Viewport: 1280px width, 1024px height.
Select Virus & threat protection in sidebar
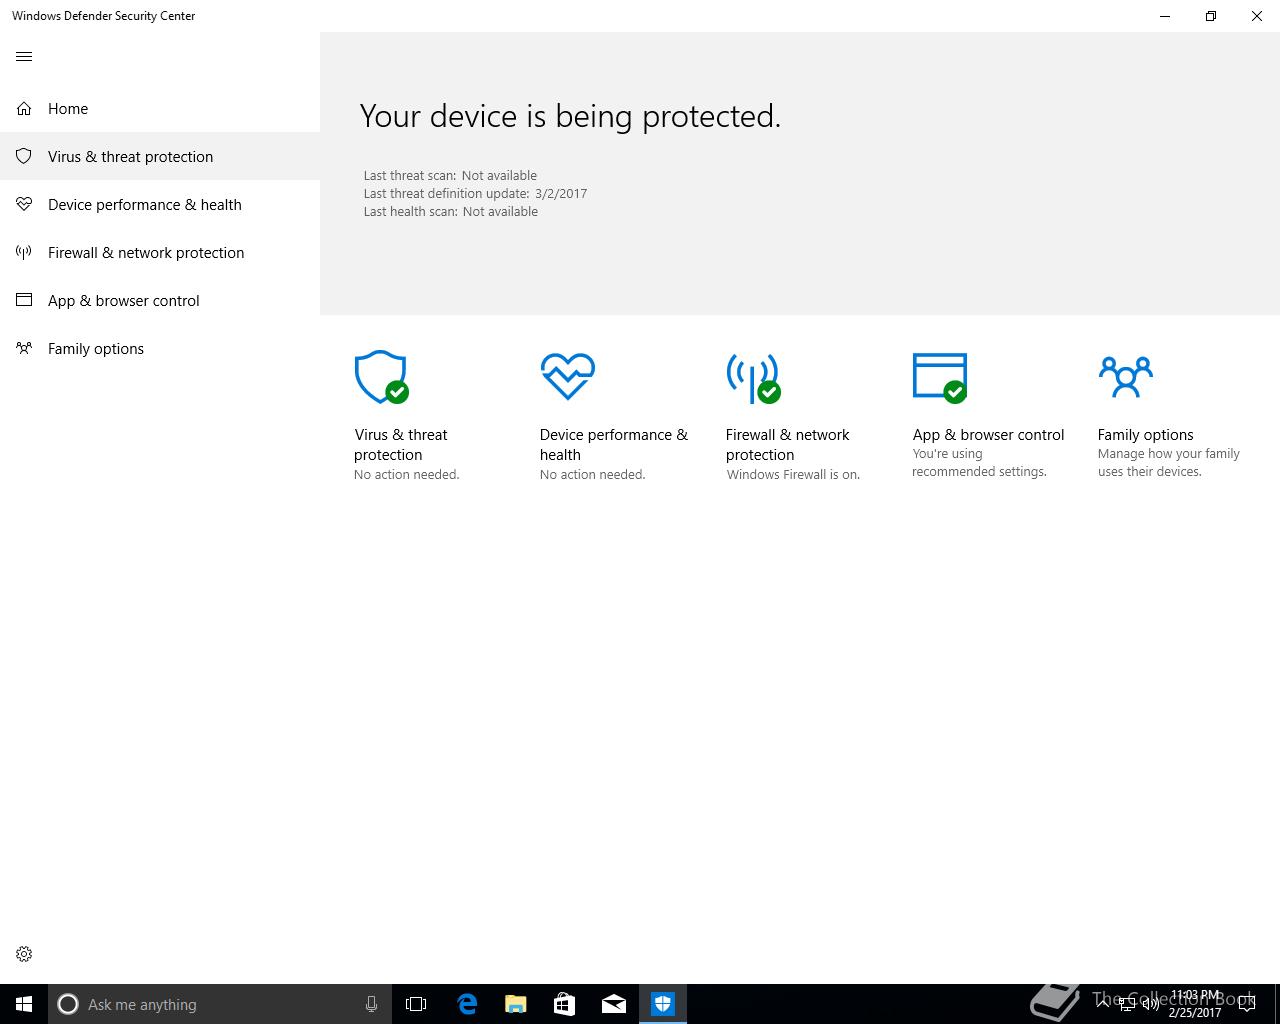(x=160, y=156)
